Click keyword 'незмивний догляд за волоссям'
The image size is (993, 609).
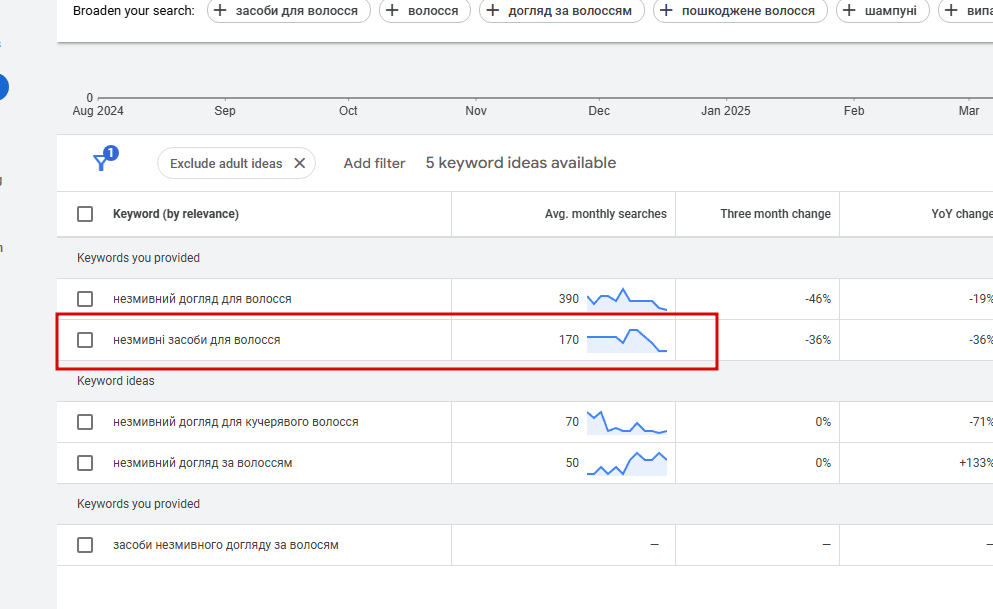point(203,463)
